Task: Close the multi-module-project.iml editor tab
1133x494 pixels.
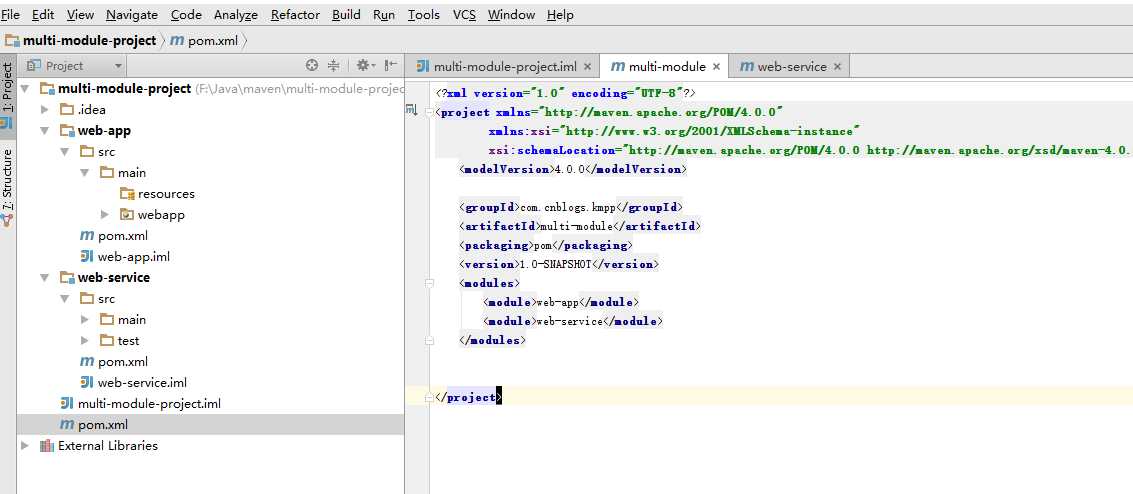Action: pyautogui.click(x=587, y=66)
